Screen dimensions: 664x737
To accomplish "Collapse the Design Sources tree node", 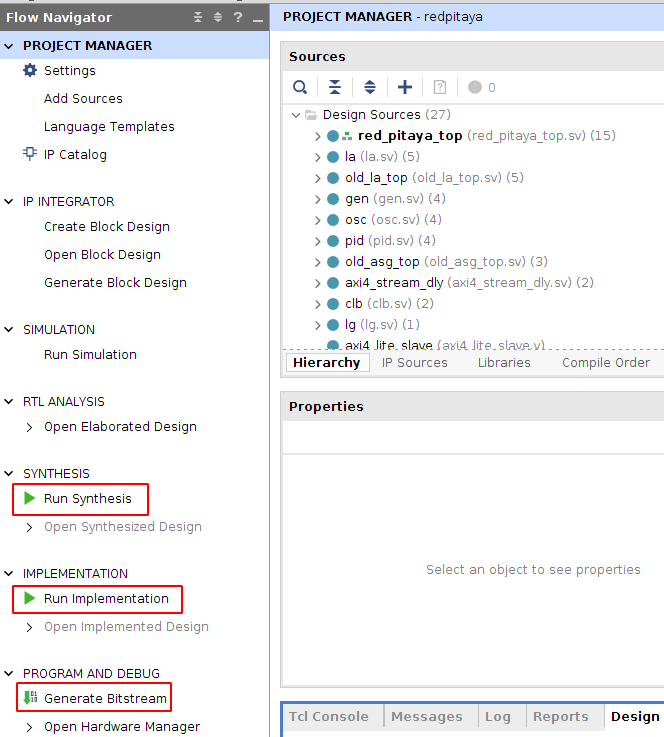I will point(296,115).
